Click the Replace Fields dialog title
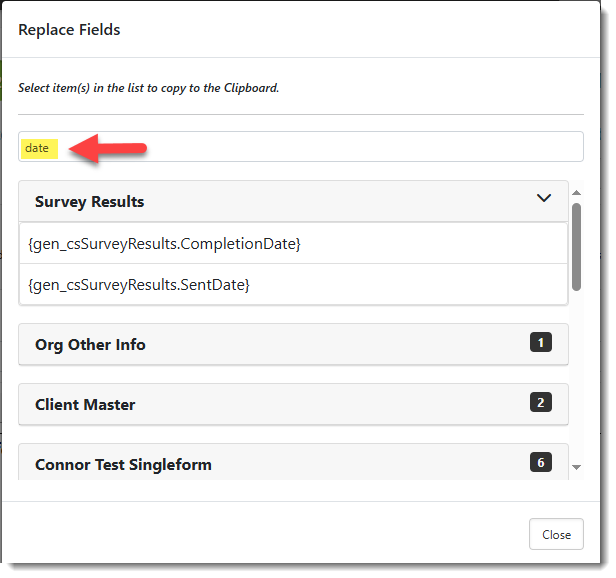 pos(69,30)
